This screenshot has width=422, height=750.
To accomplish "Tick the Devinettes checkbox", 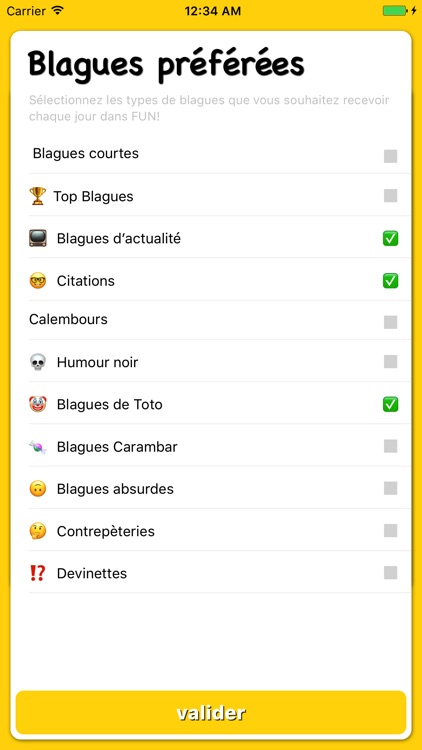I will pos(390,573).
